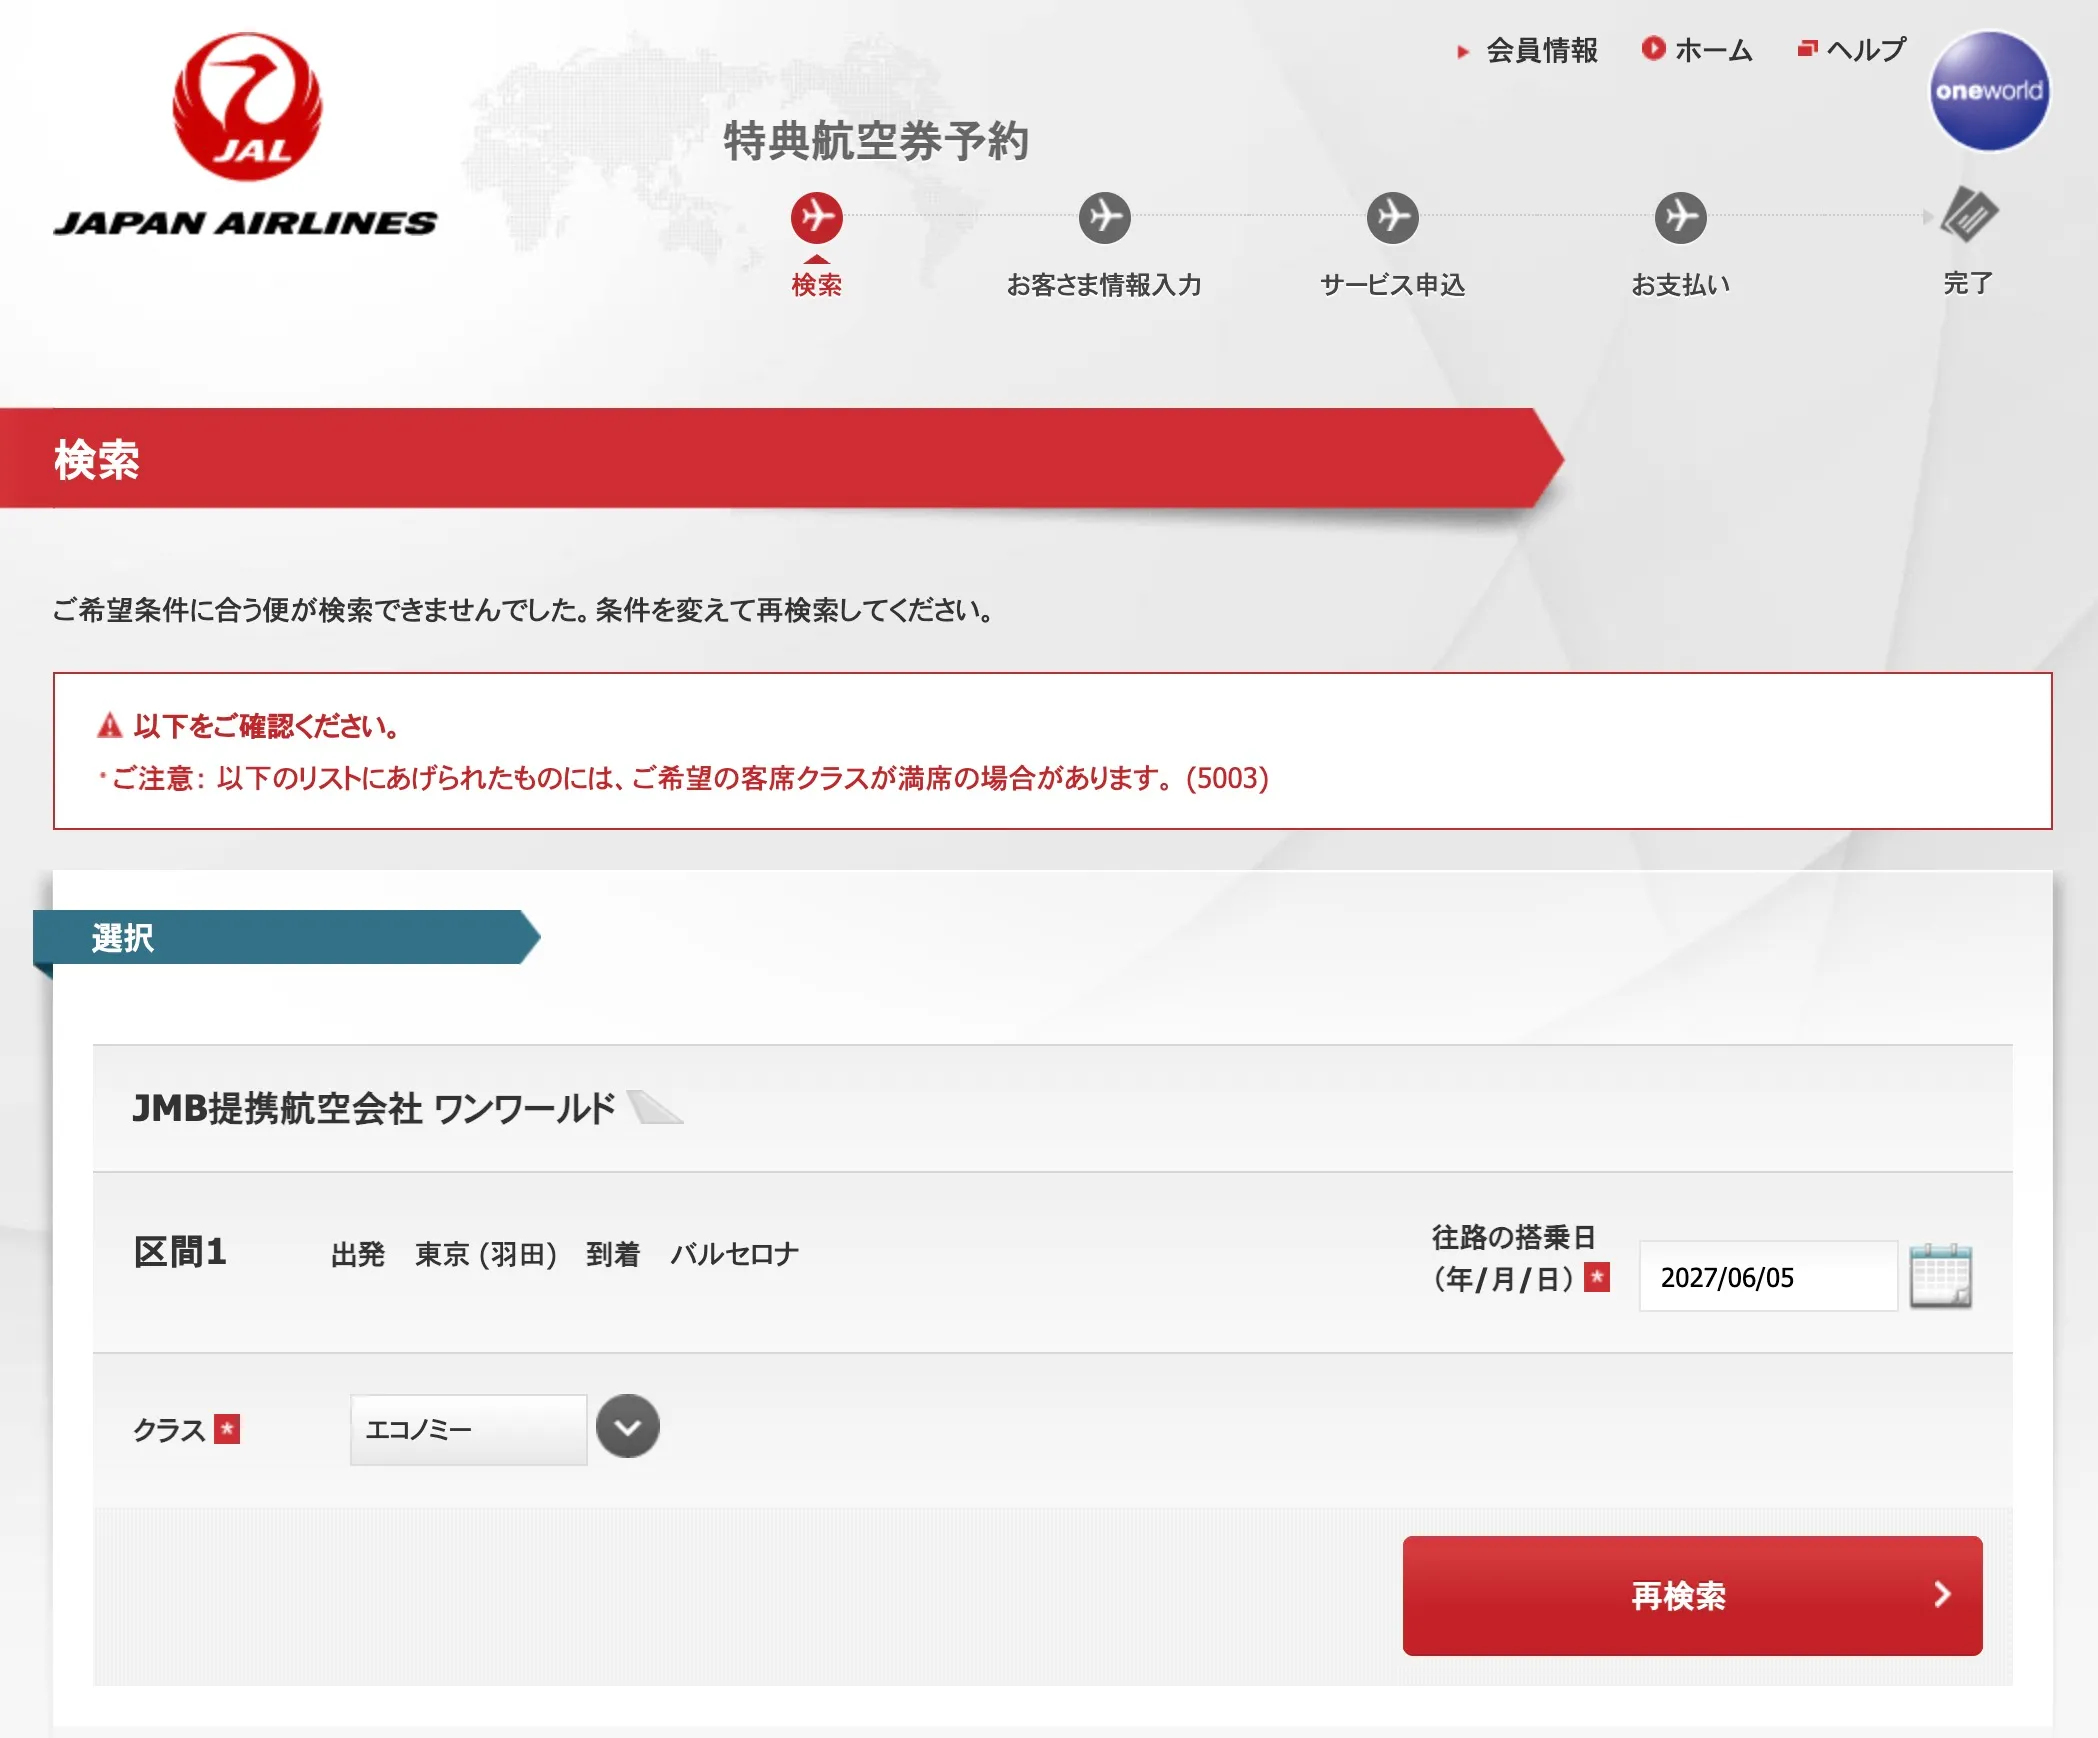This screenshot has width=2098, height=1738.
Task: Click the error message with code (5003)
Action: [x=690, y=778]
